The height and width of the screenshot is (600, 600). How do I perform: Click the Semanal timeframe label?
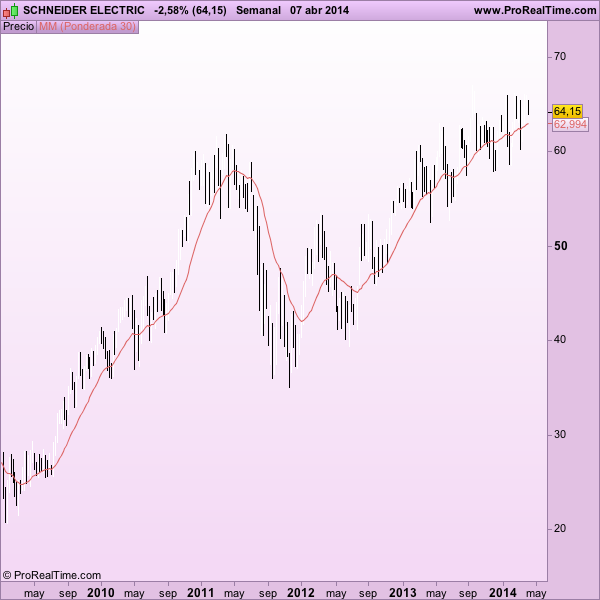click(258, 10)
